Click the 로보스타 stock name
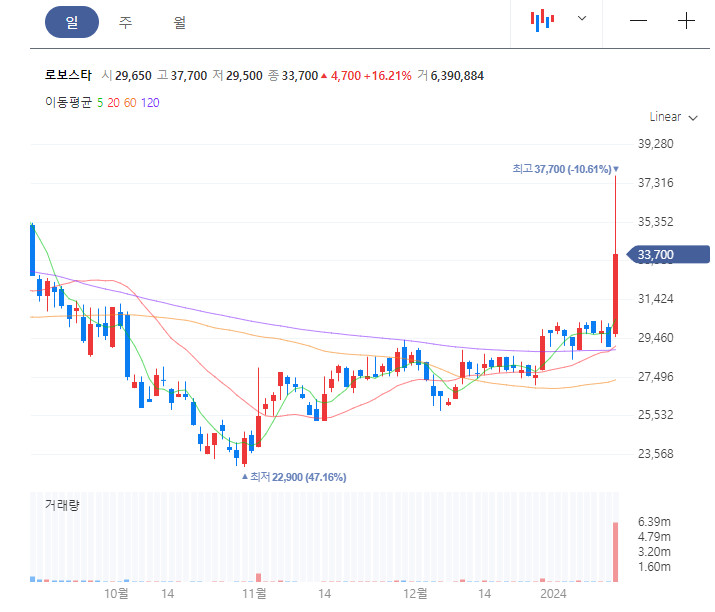Viewport: 715px width, 612px height. coord(68,75)
